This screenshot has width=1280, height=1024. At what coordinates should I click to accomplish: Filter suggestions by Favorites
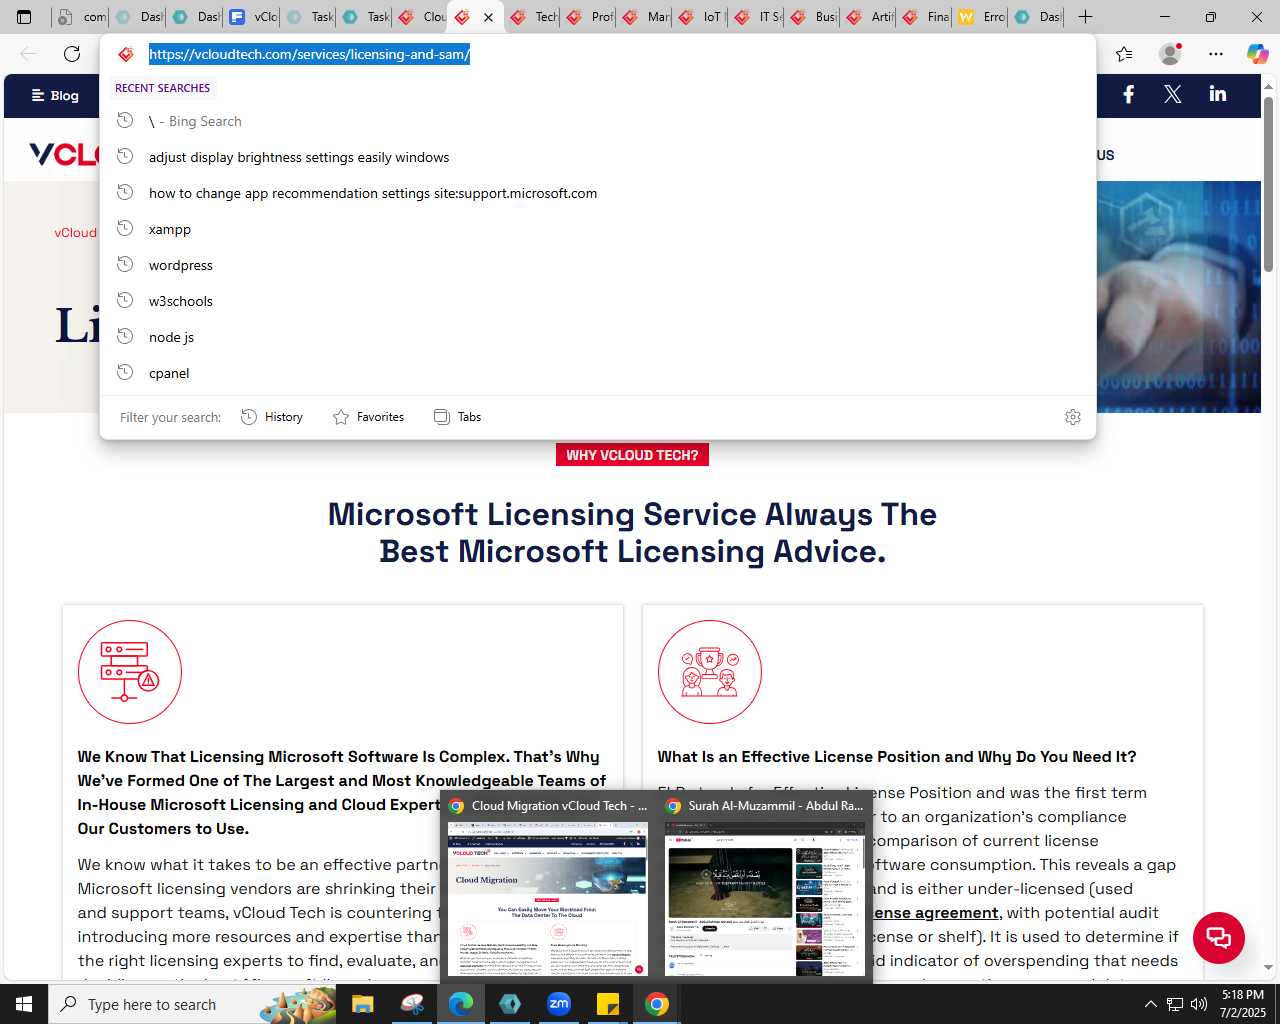click(x=368, y=417)
